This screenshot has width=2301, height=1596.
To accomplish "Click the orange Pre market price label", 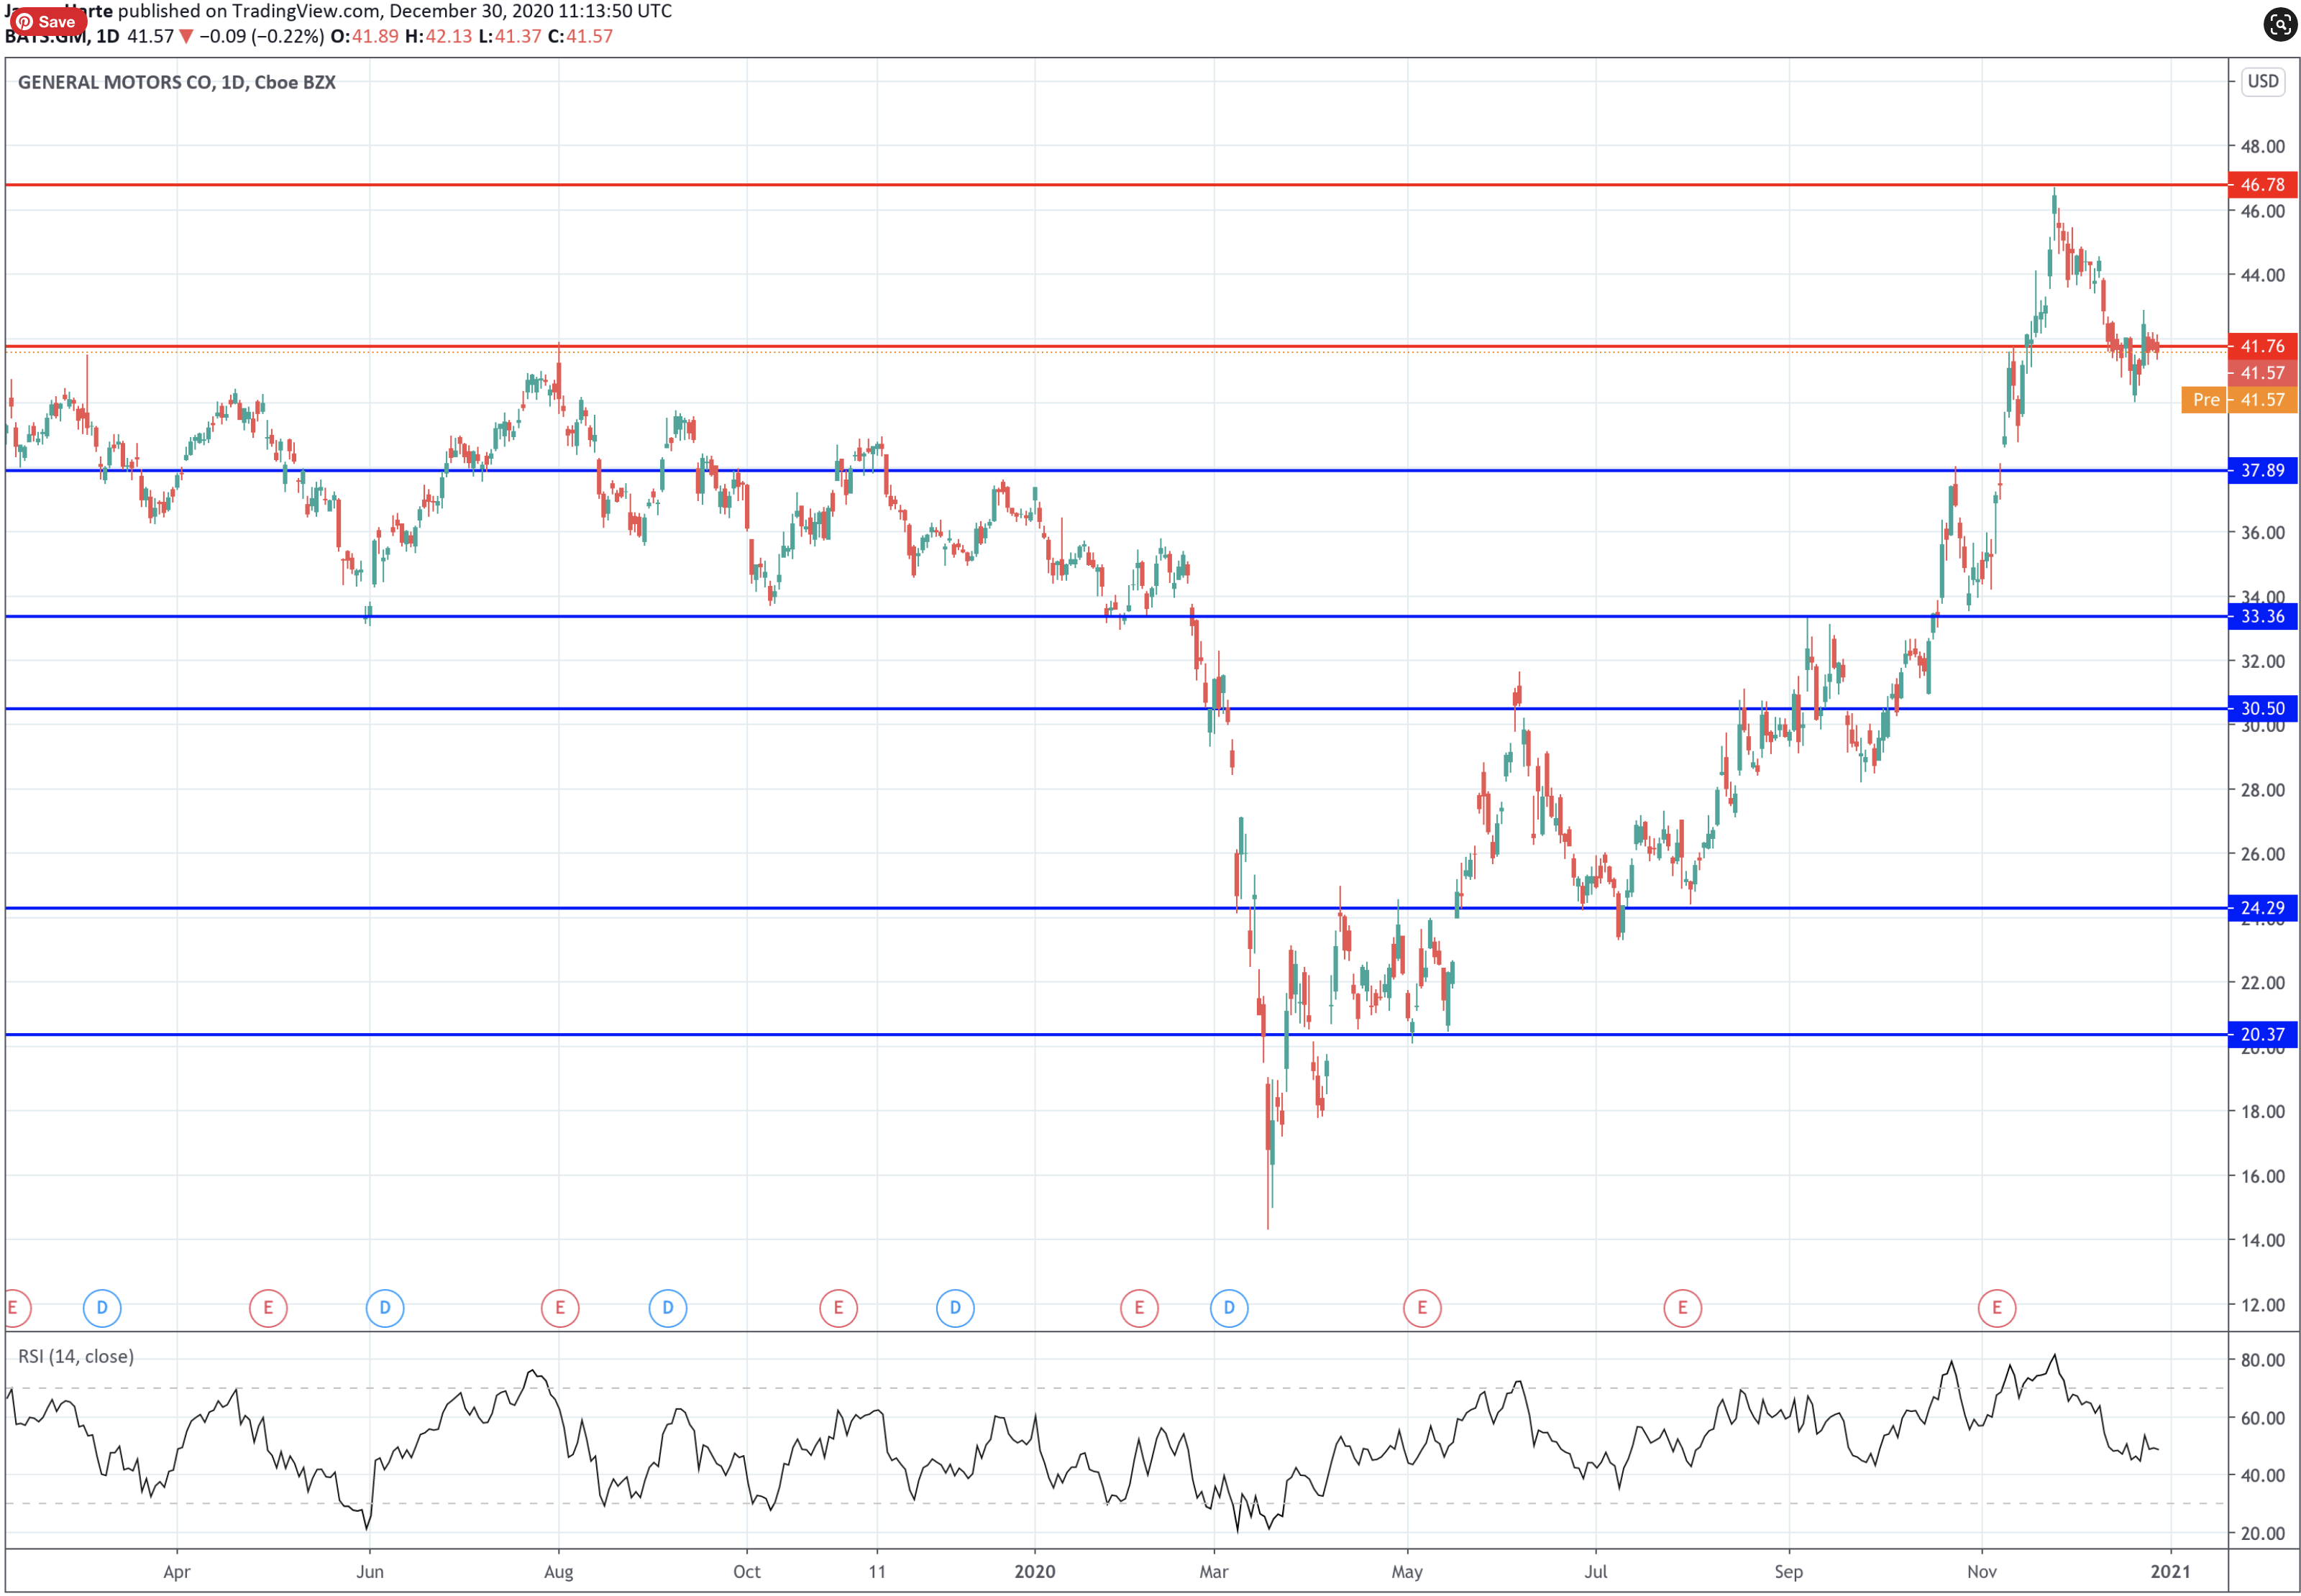I will (2204, 400).
